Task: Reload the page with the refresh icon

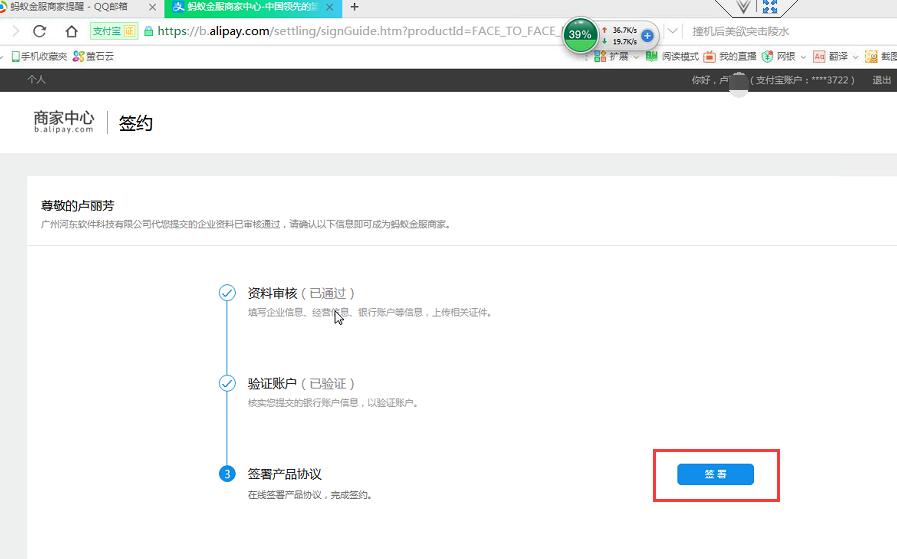Action: tap(39, 31)
